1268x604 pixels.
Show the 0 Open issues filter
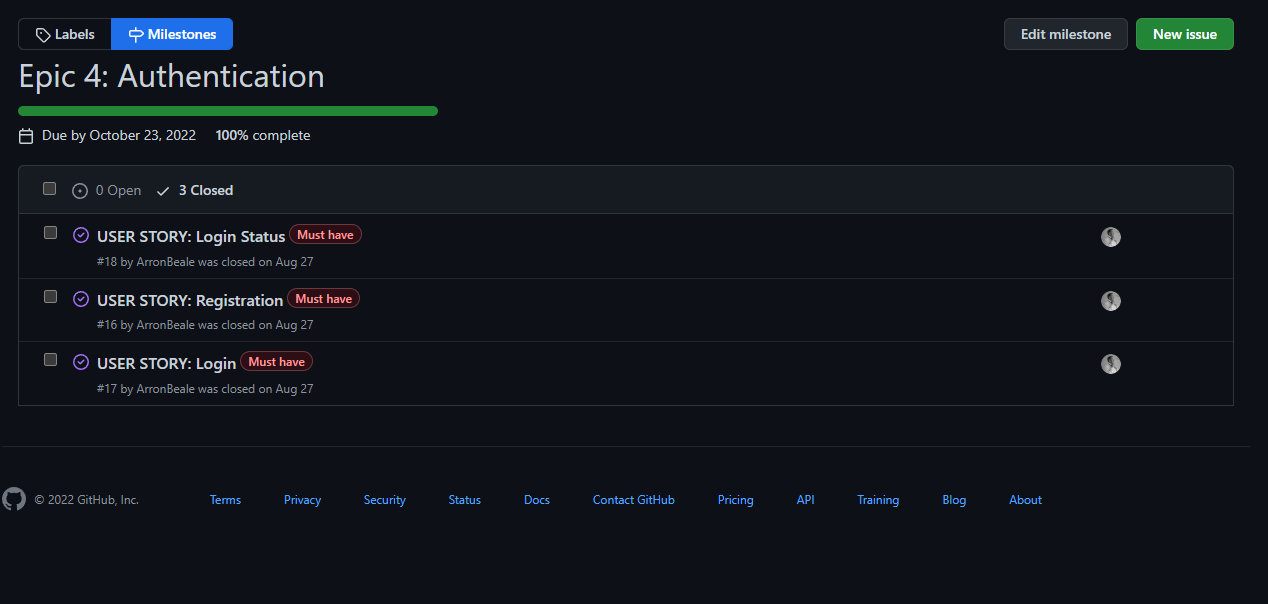coord(107,190)
